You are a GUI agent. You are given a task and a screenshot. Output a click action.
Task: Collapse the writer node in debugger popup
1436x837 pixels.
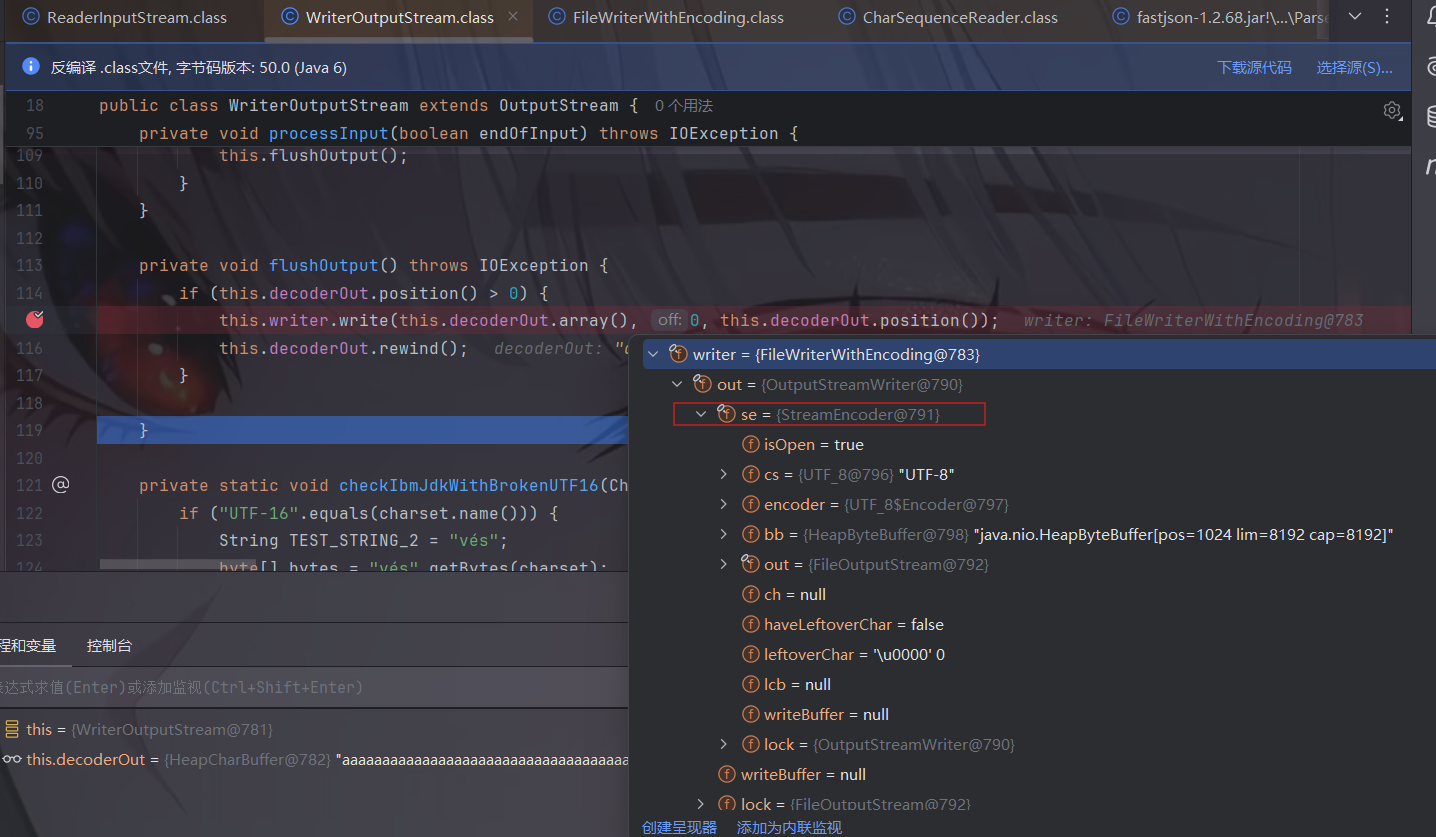pos(653,354)
